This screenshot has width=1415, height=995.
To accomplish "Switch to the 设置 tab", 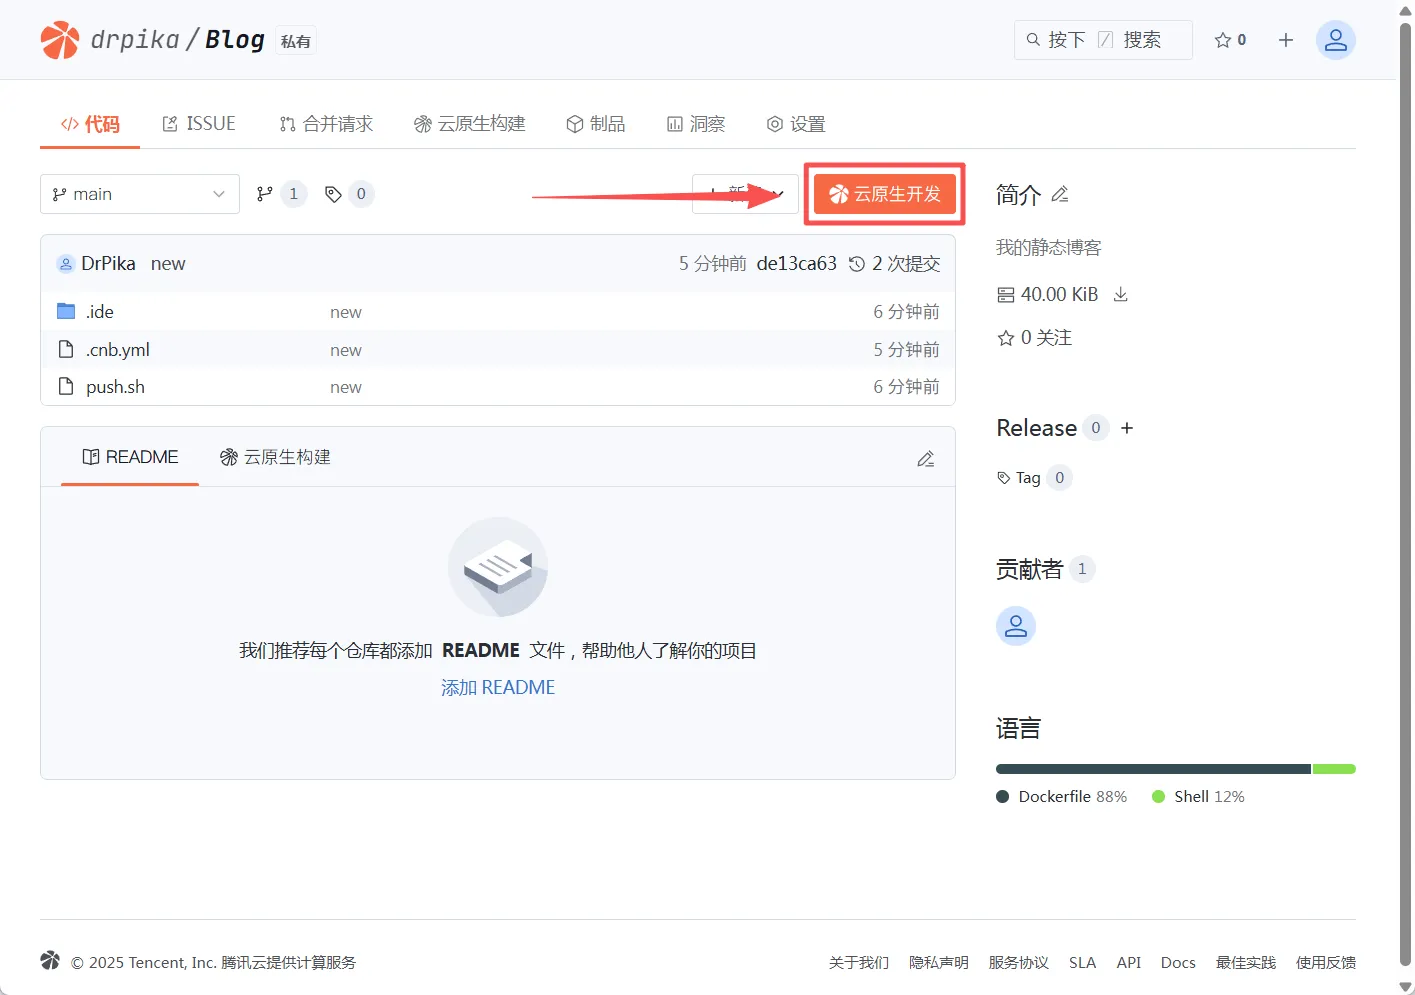I will point(796,124).
